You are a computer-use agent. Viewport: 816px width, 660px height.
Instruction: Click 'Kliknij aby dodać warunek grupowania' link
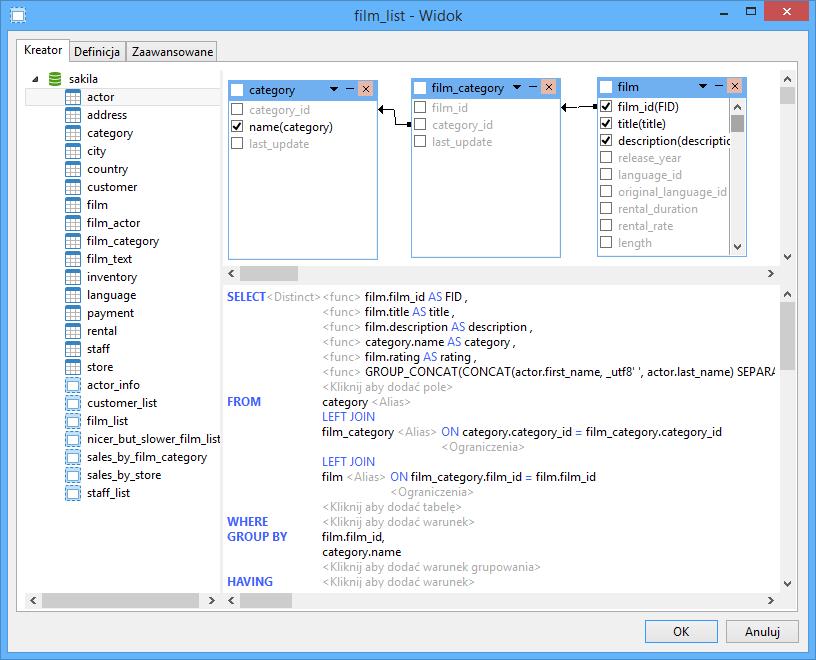(x=431, y=567)
